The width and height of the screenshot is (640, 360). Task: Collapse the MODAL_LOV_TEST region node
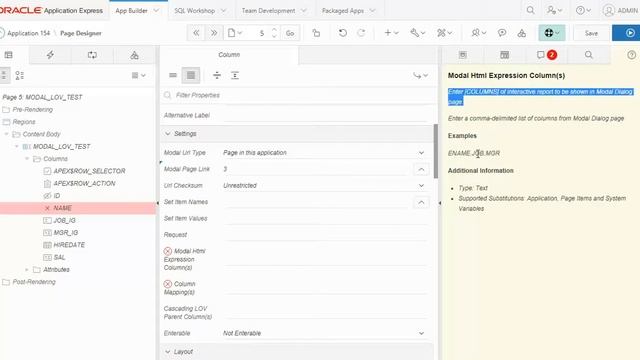pyautogui.click(x=17, y=146)
